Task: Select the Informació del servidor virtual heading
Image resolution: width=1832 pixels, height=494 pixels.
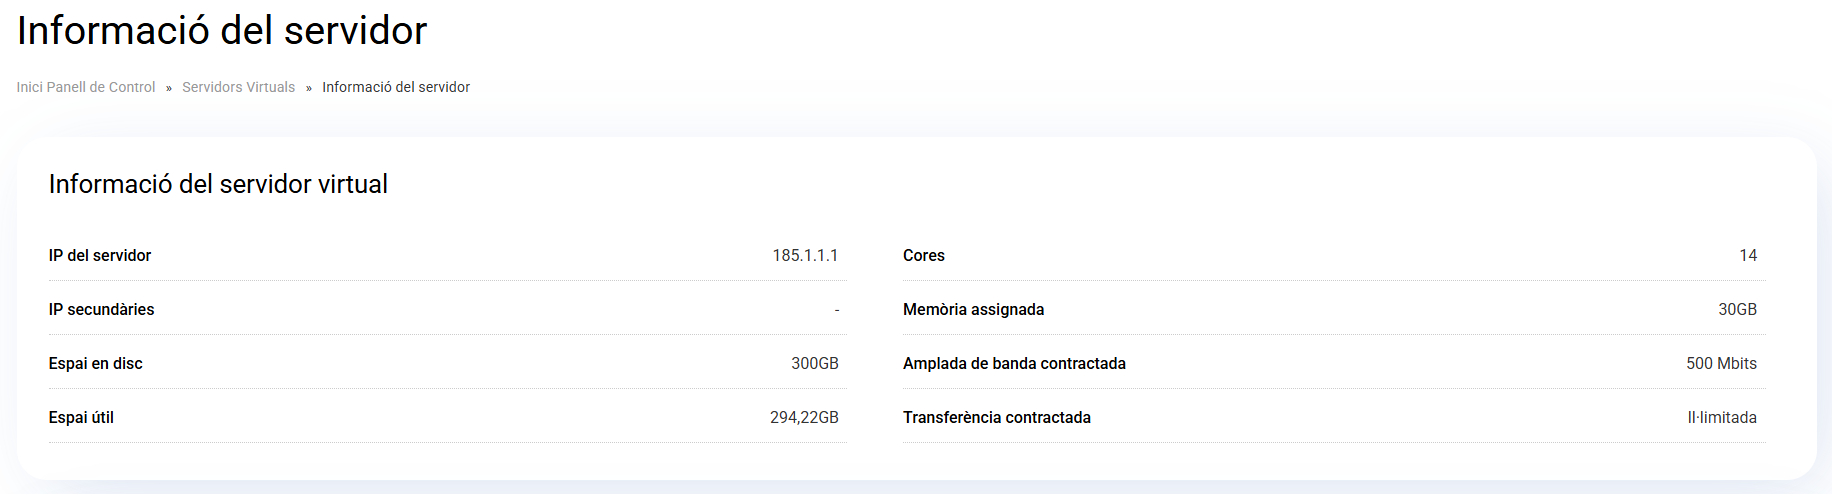Action: pos(218,184)
